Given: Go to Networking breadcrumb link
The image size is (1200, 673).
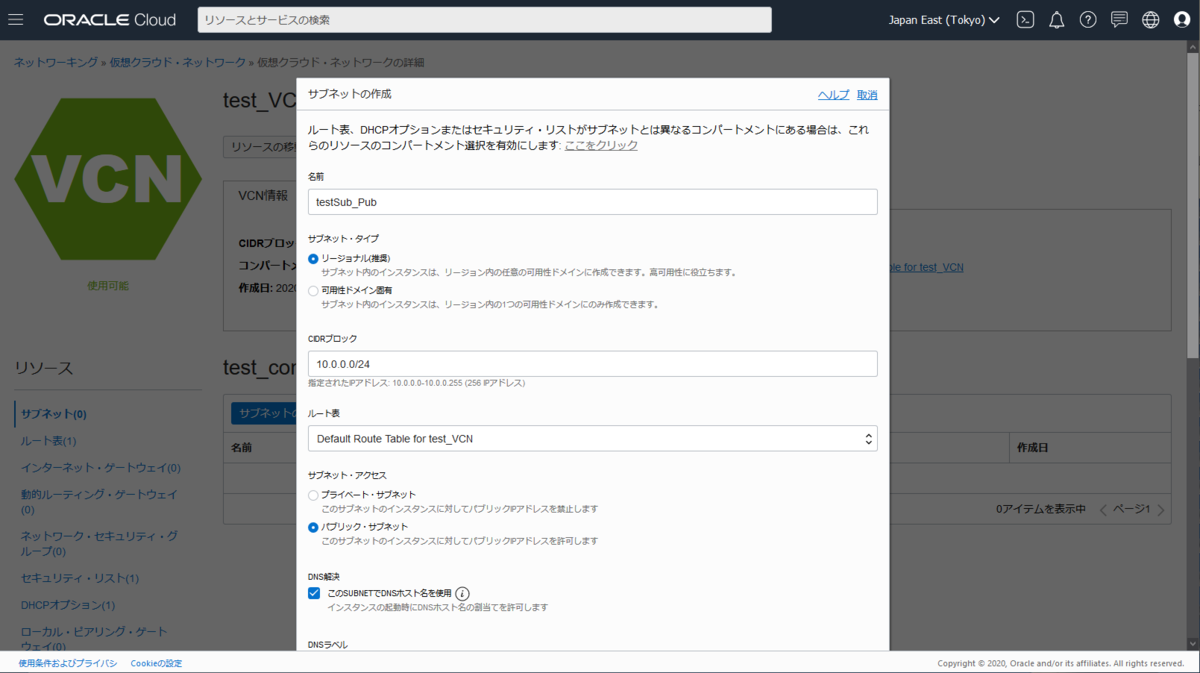Looking at the screenshot, I should tap(56, 62).
